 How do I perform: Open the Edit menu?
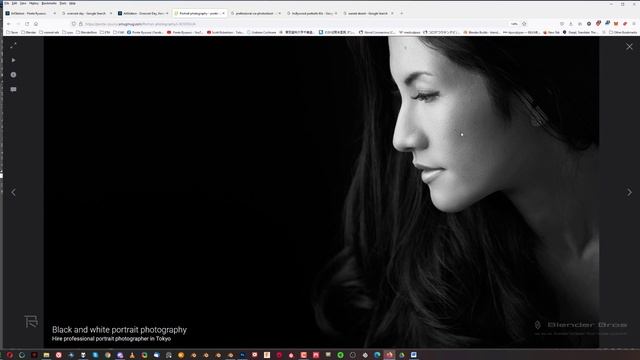[x=14, y=3]
